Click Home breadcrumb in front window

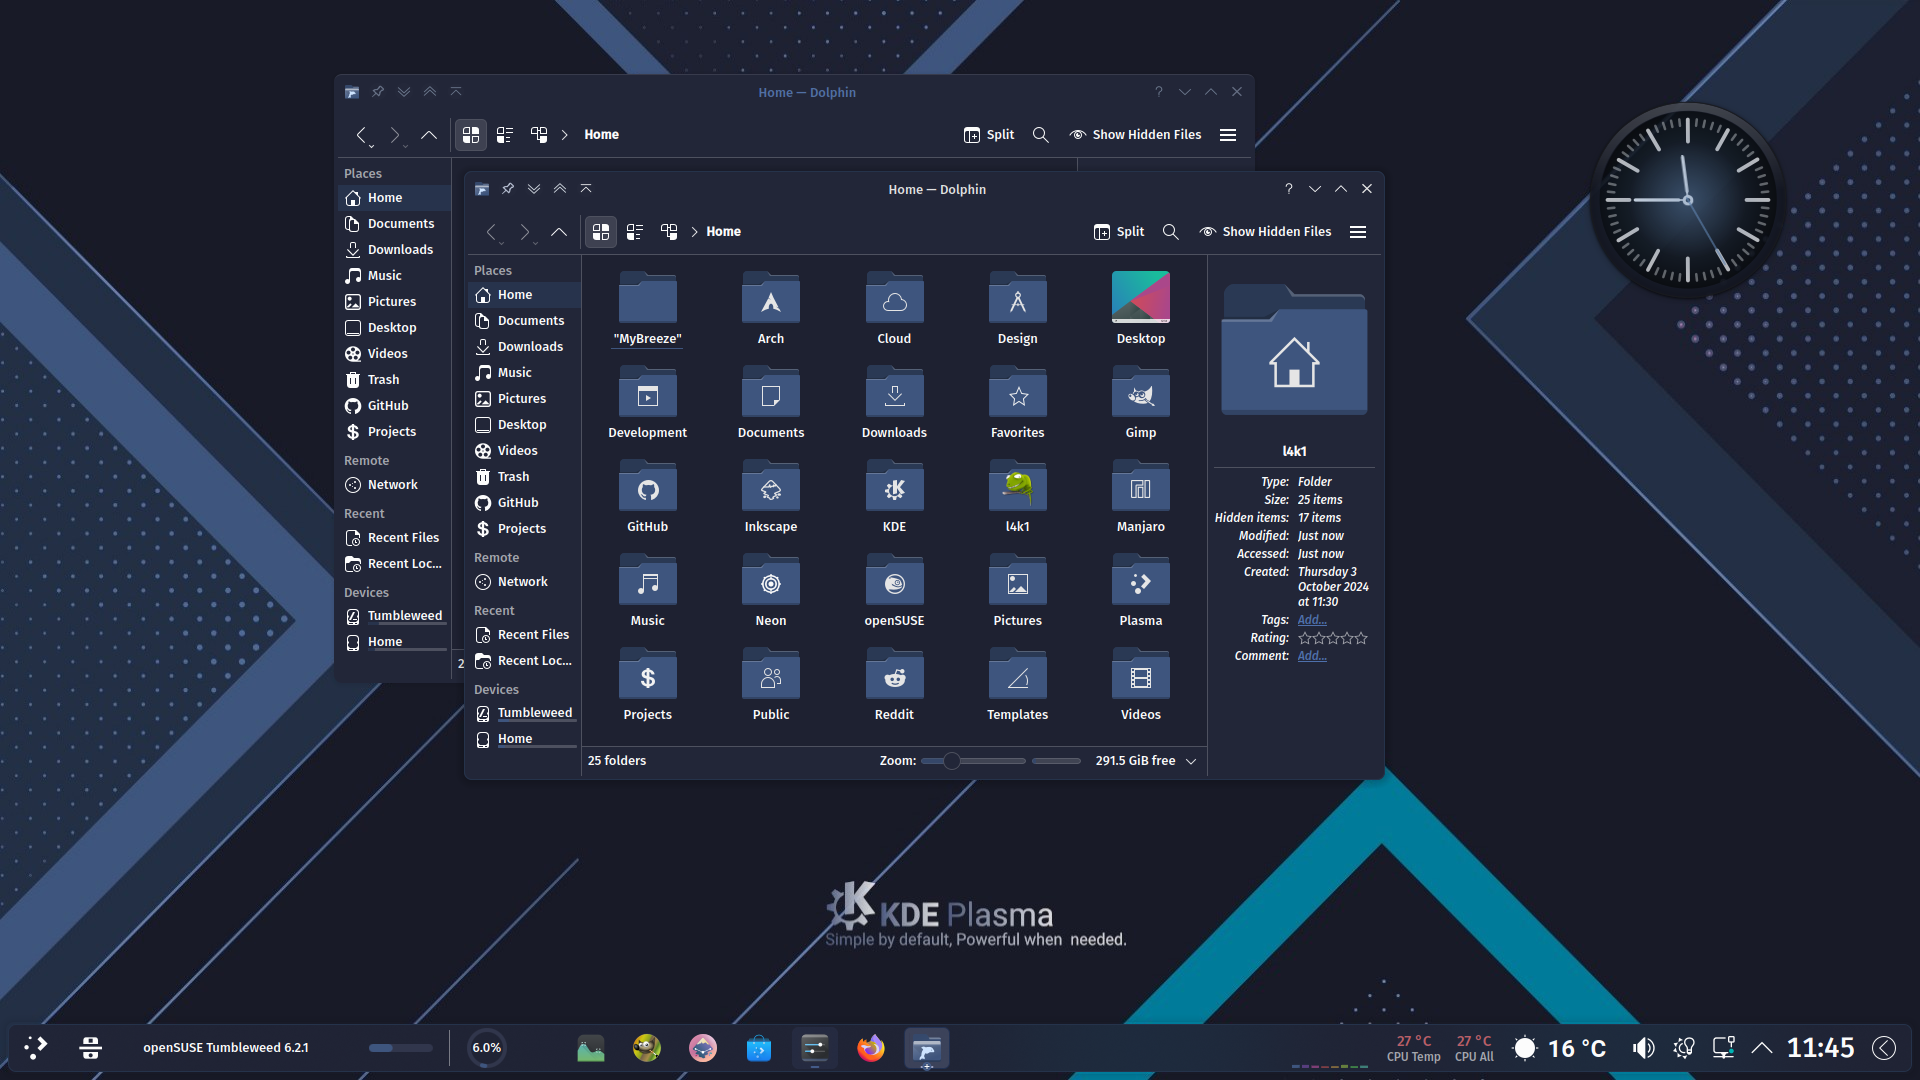pos(723,232)
